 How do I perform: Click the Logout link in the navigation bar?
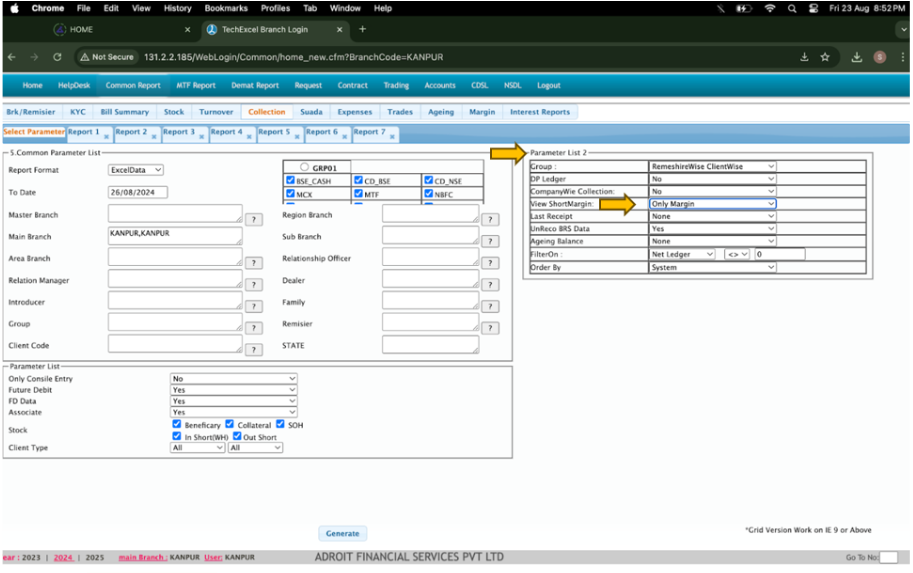(x=548, y=86)
